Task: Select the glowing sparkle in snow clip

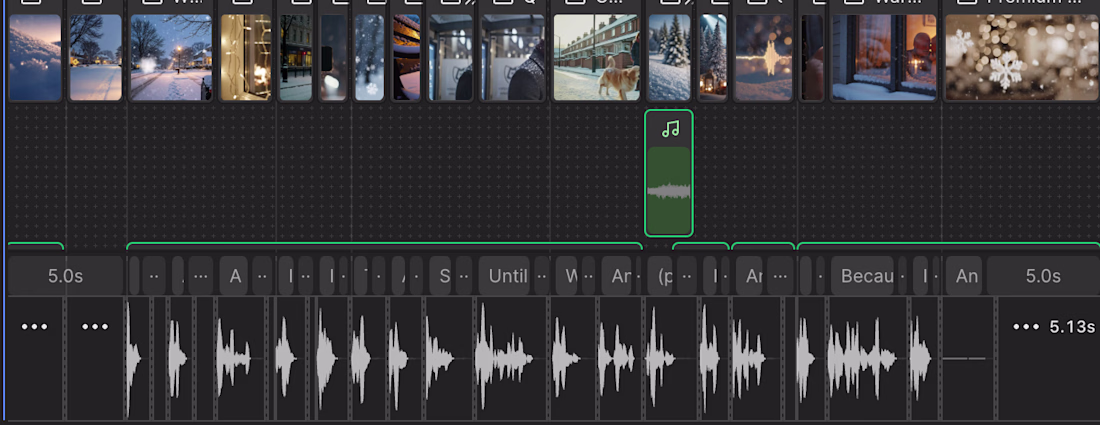Action: (x=763, y=58)
